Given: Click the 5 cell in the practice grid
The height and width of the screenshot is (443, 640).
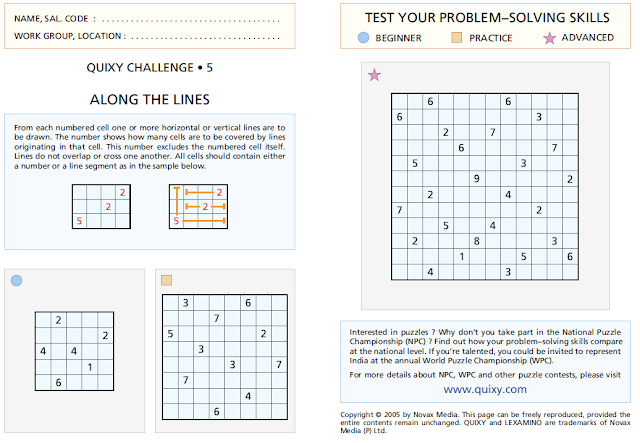Looking at the screenshot, I should [170, 334].
